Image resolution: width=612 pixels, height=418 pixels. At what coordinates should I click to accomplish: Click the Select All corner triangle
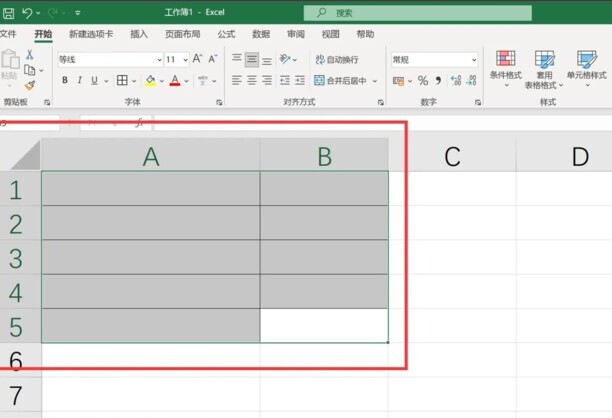[x=25, y=156]
